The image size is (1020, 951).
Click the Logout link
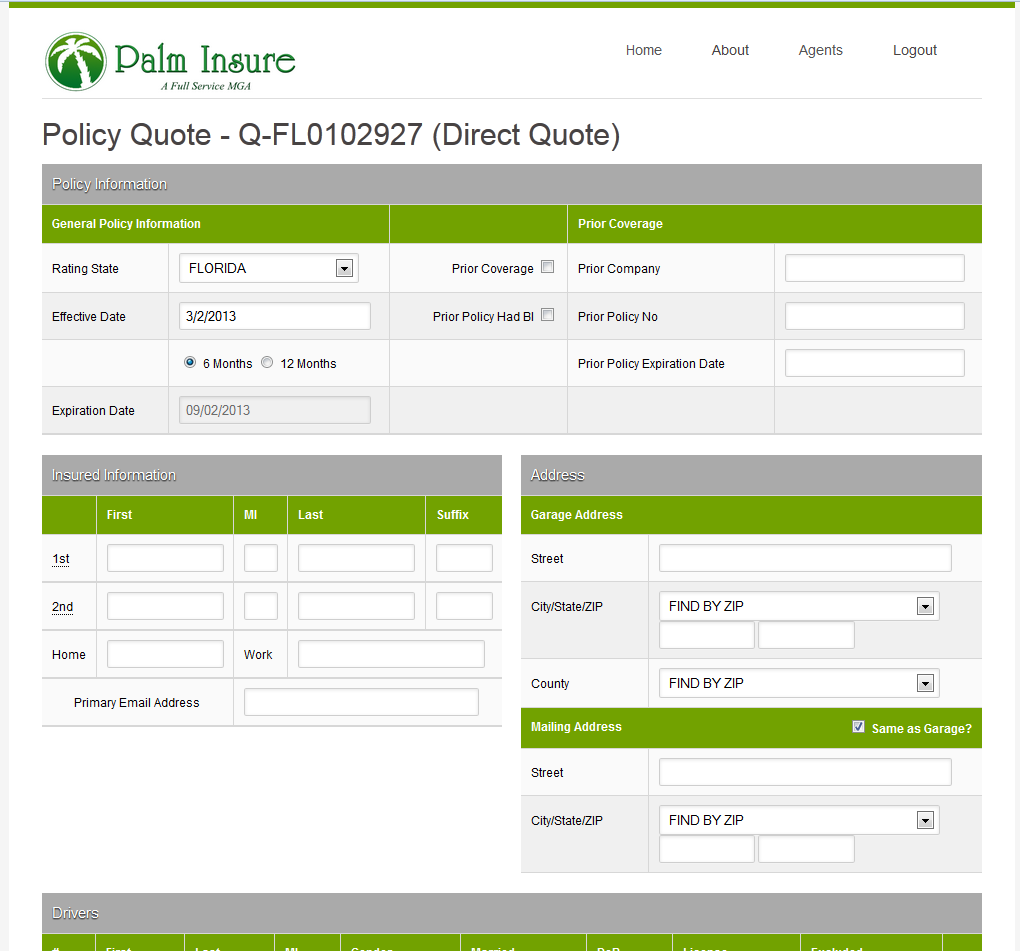(x=914, y=50)
